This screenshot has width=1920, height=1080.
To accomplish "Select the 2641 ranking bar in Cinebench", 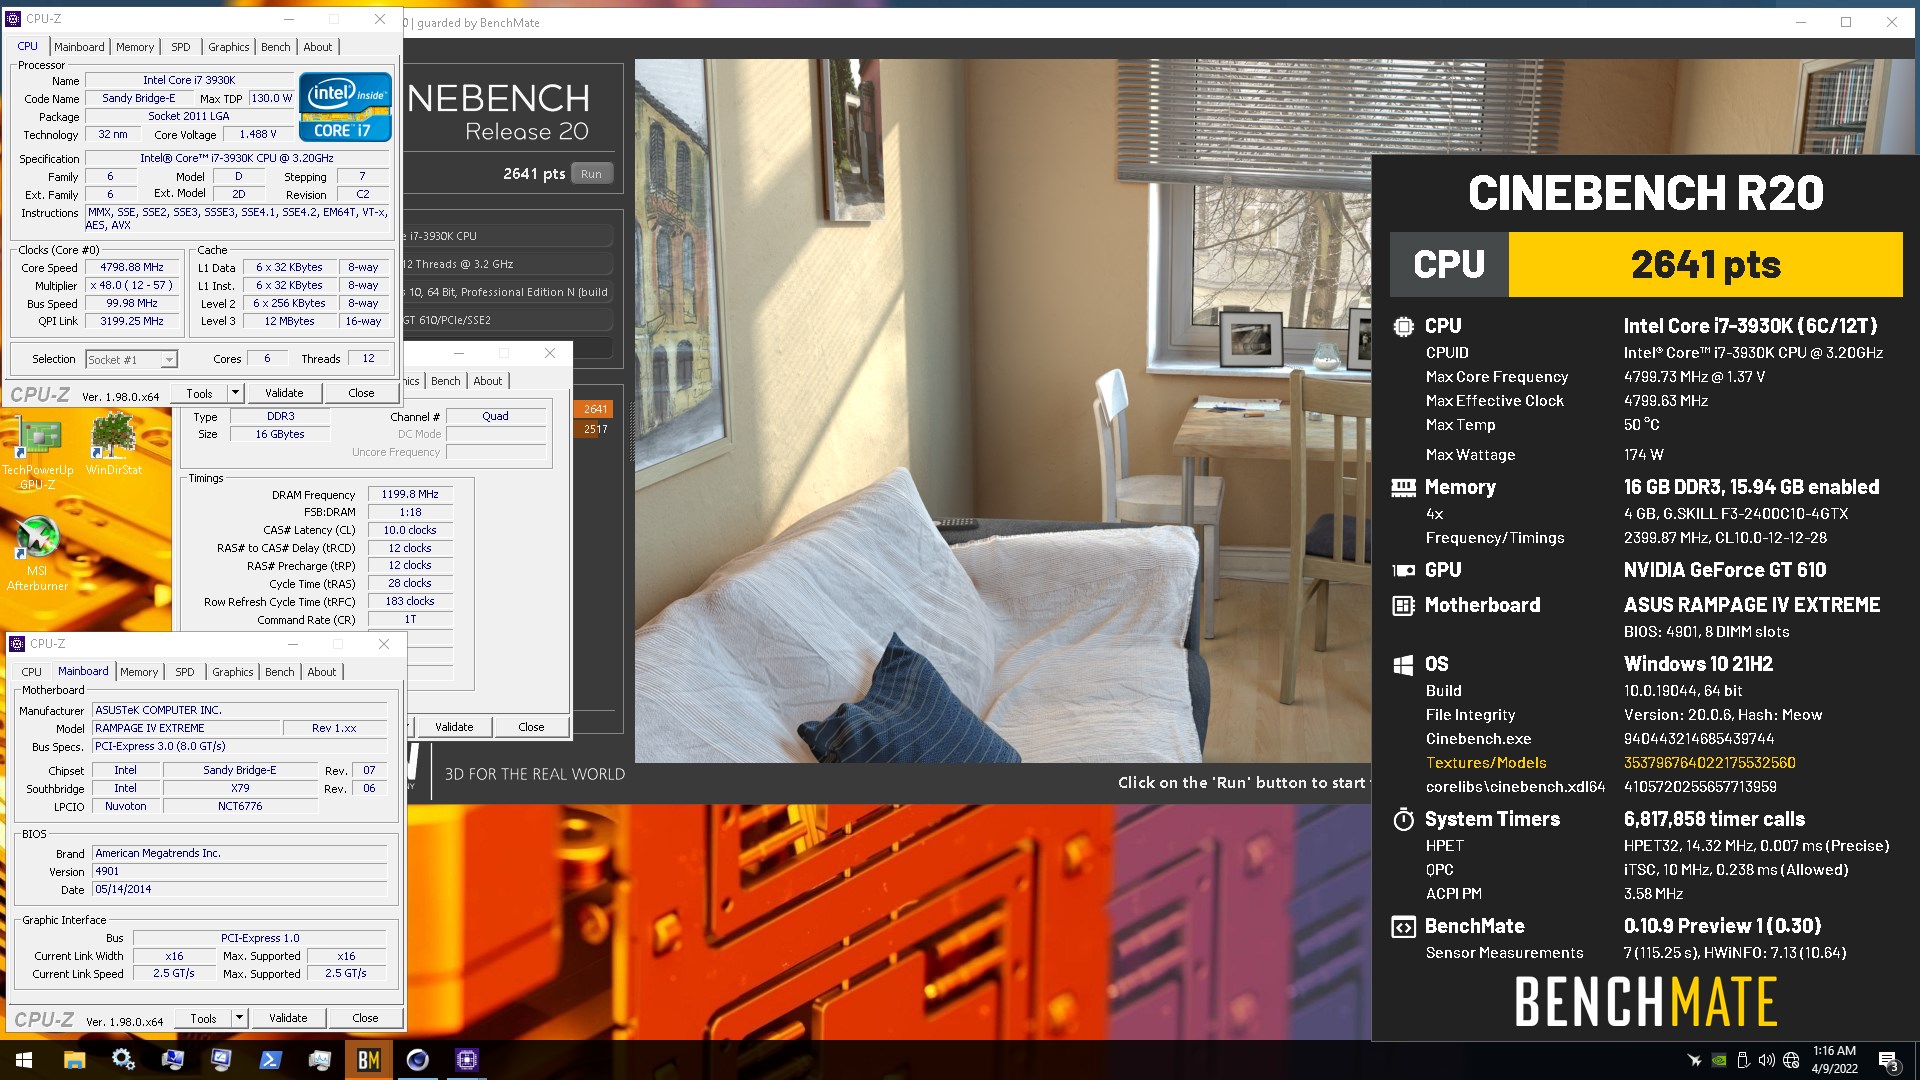I will (x=595, y=409).
